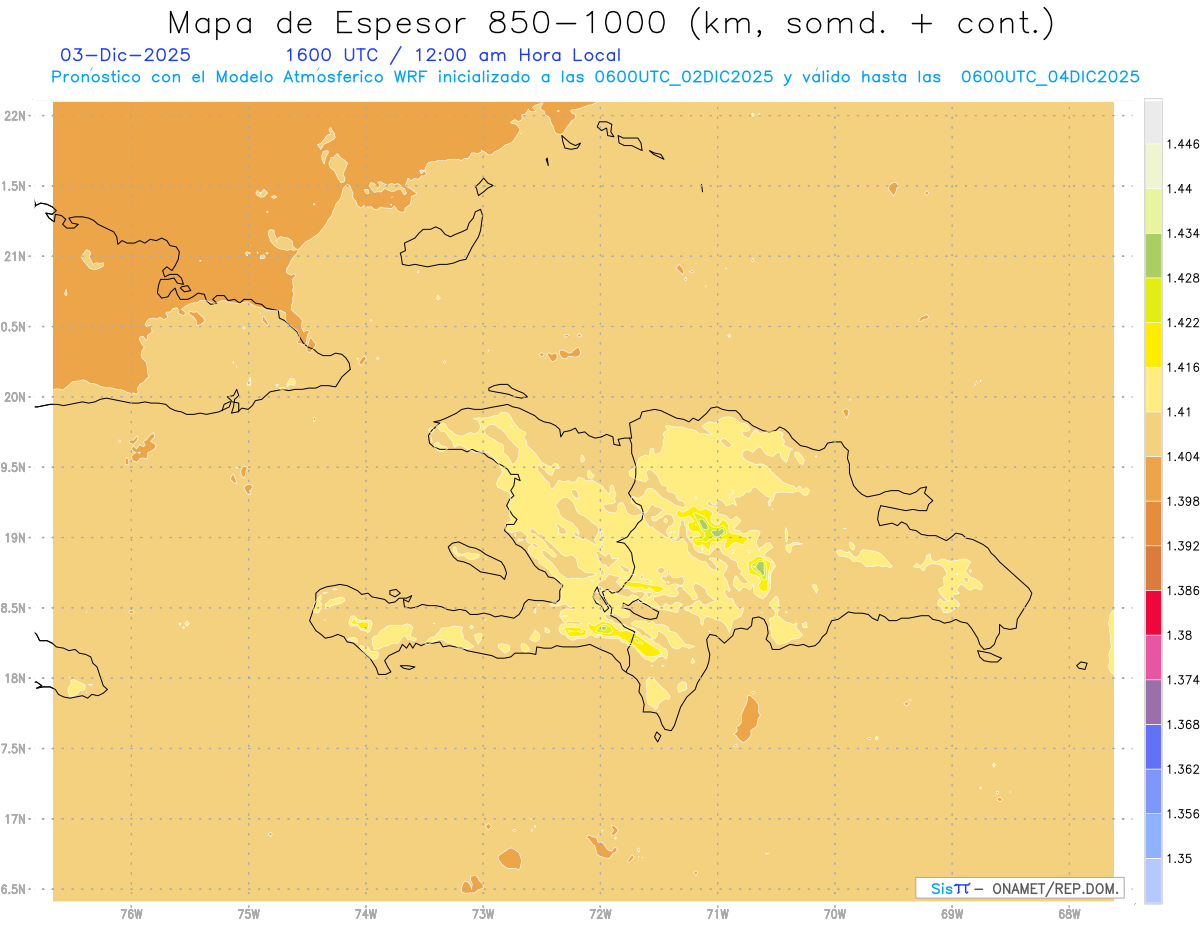Click the '17N' latitude label
Screen dimensions: 1200x927
(15, 819)
